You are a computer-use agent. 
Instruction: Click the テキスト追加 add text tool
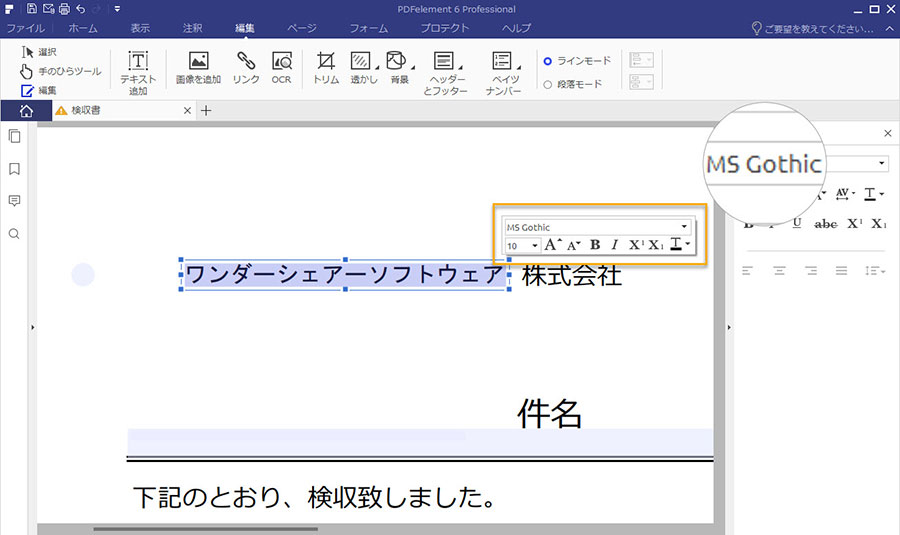138,72
